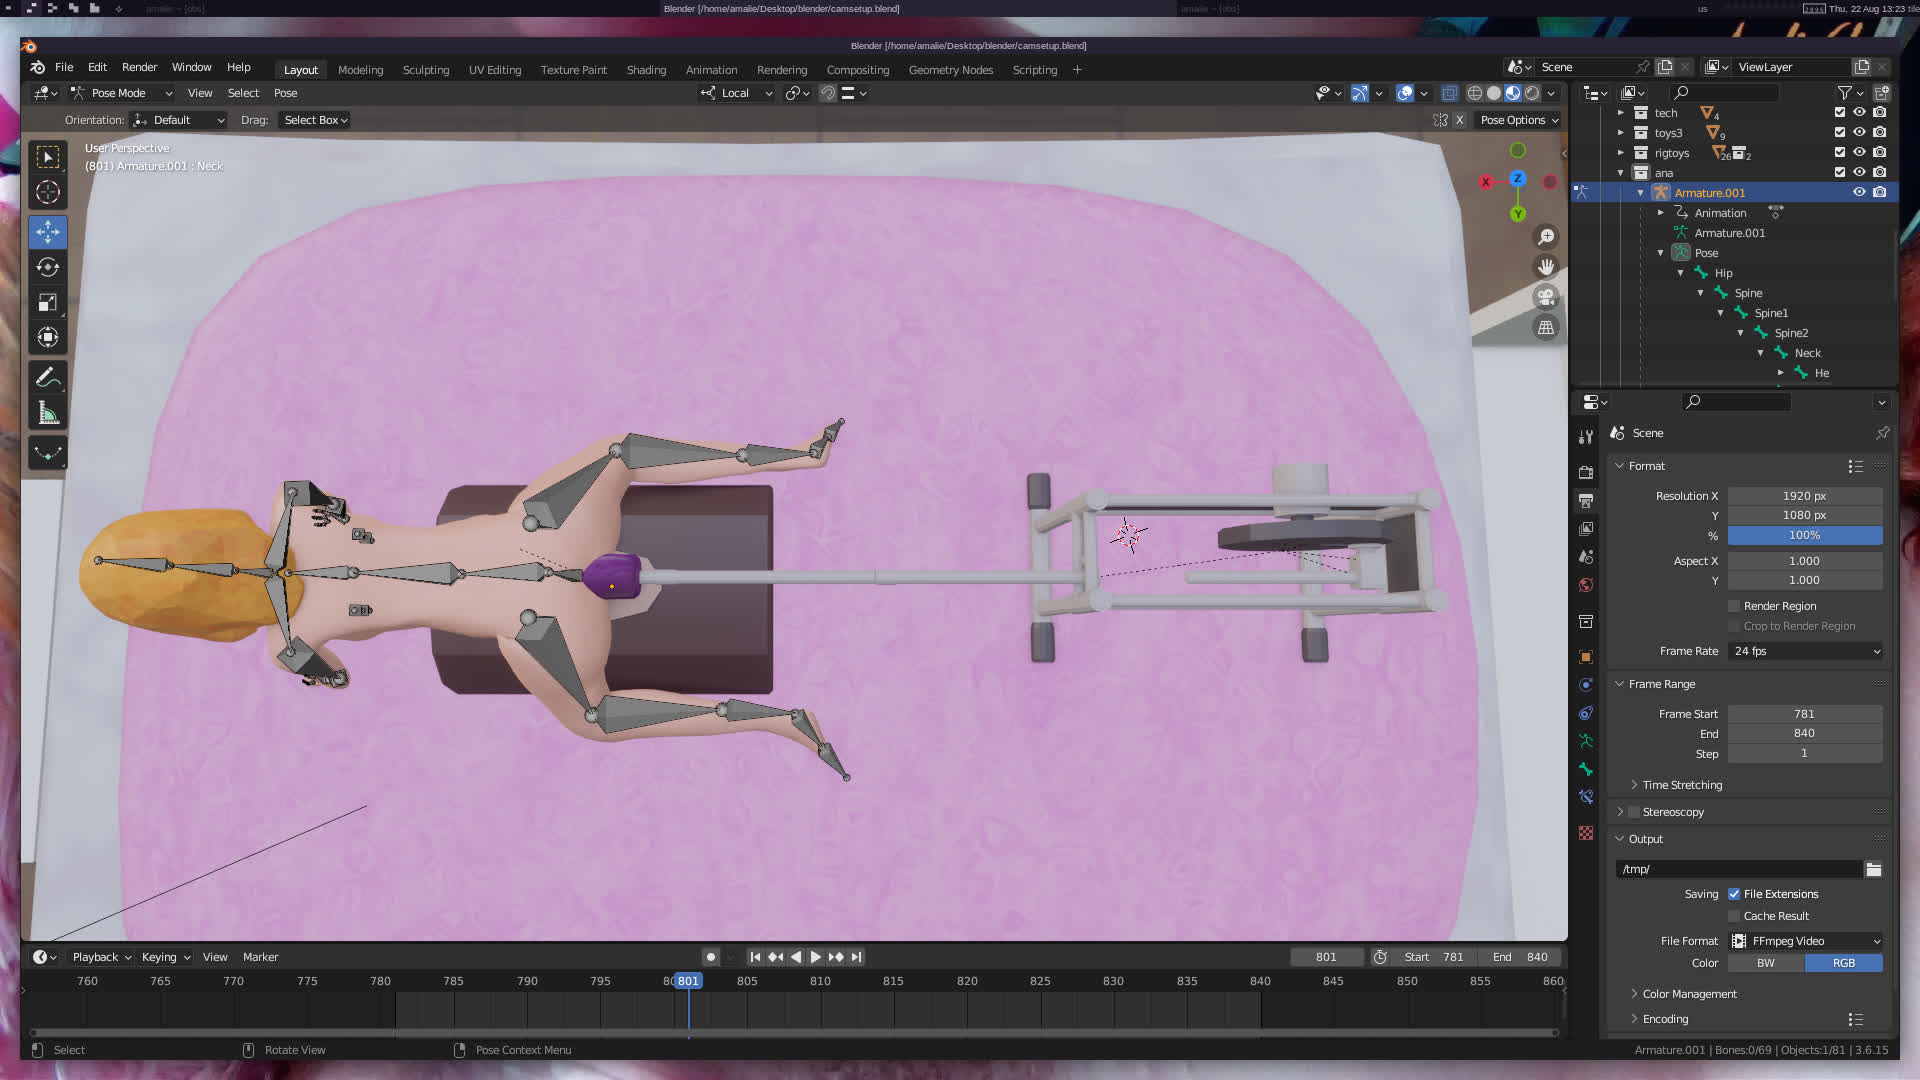Screen dimensions: 1920x1080
Task: Expand the Time Stretching section
Action: coord(1681,785)
